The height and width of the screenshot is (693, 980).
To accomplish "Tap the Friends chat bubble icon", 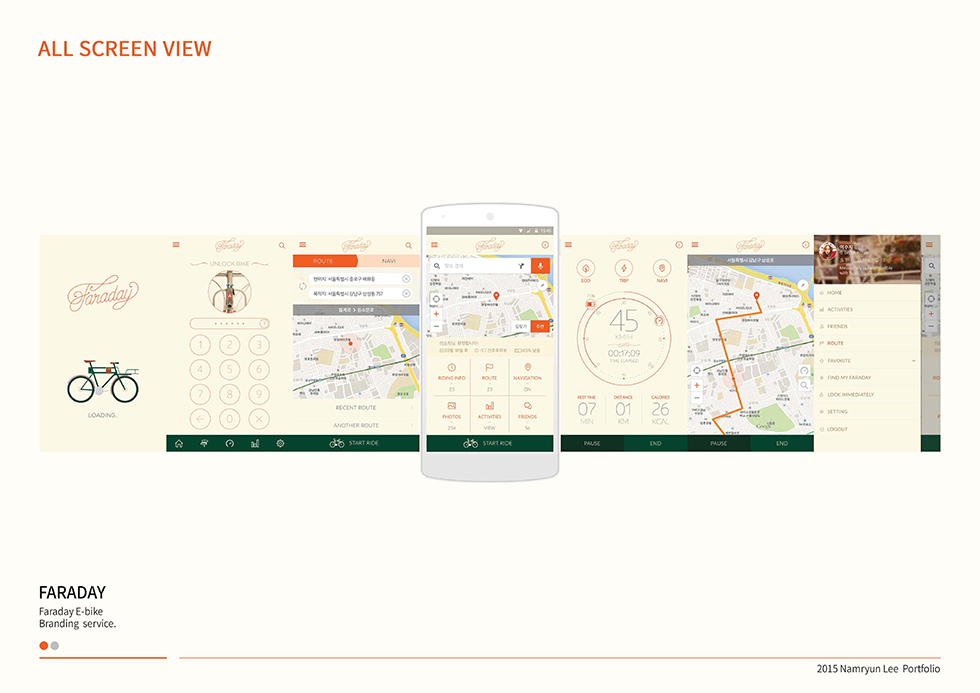I will click(x=527, y=405).
